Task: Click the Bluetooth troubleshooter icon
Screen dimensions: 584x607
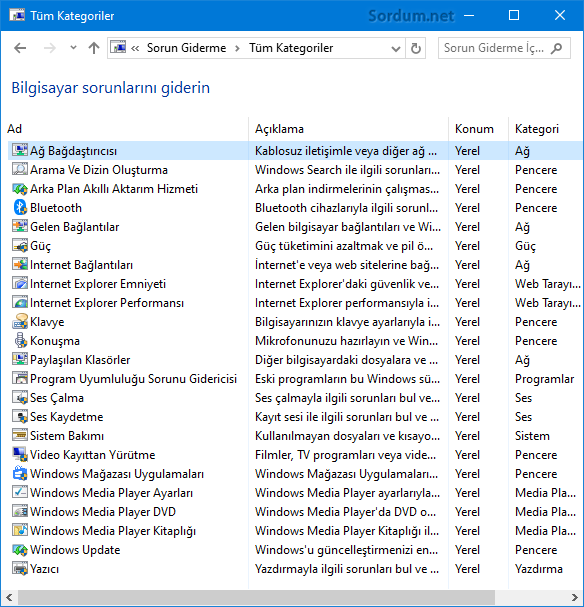Action: [20, 207]
